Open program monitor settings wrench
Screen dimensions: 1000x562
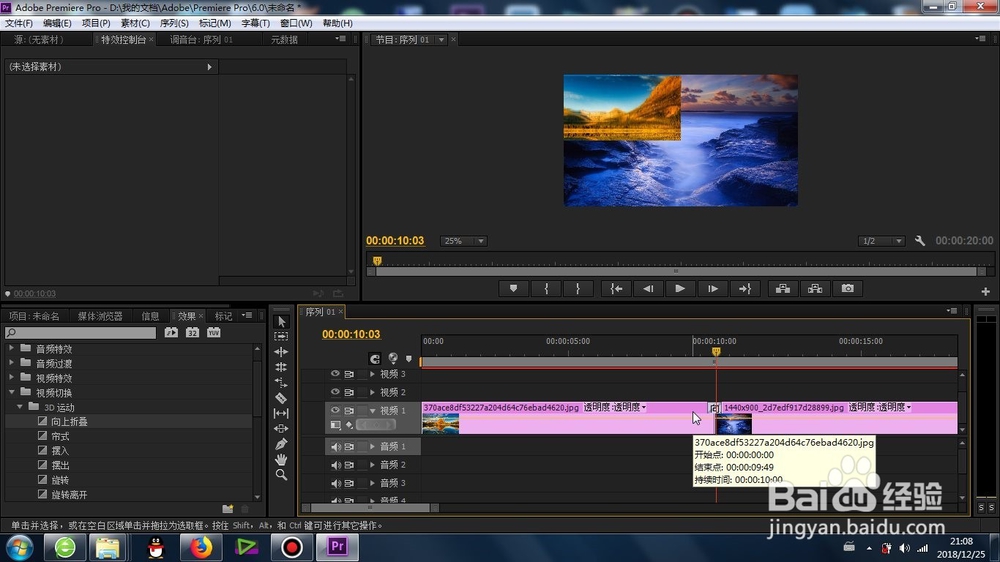coord(920,240)
